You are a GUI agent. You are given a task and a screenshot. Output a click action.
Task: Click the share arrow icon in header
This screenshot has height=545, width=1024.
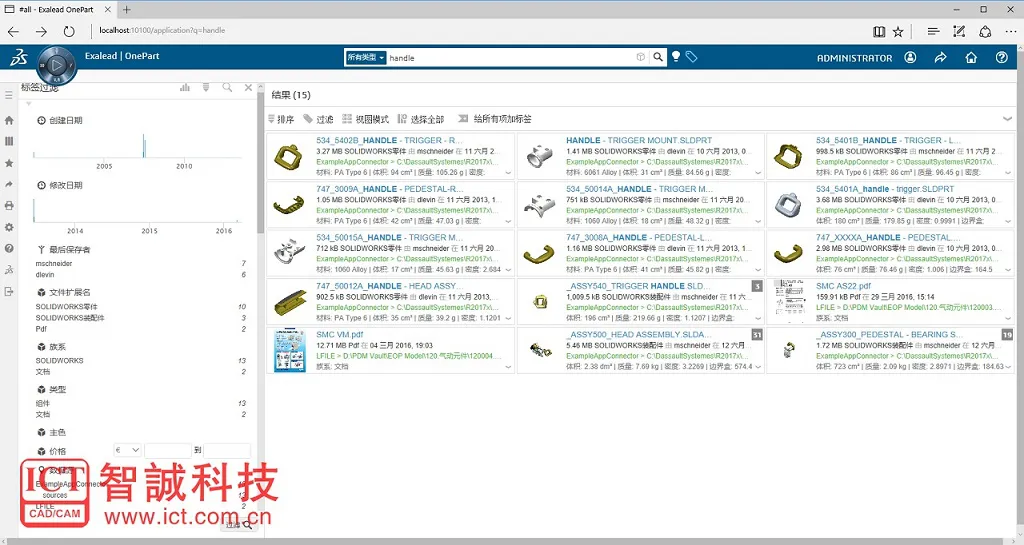(x=940, y=58)
